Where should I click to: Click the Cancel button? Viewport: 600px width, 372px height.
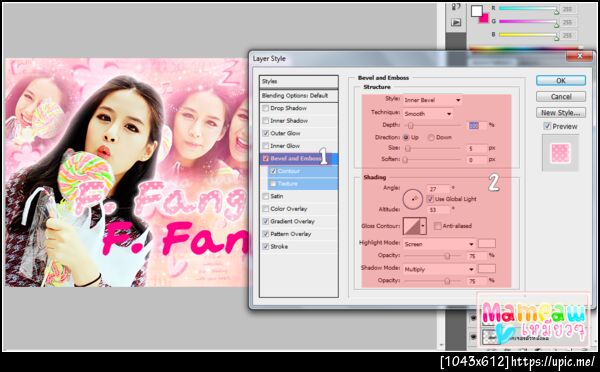(x=561, y=96)
